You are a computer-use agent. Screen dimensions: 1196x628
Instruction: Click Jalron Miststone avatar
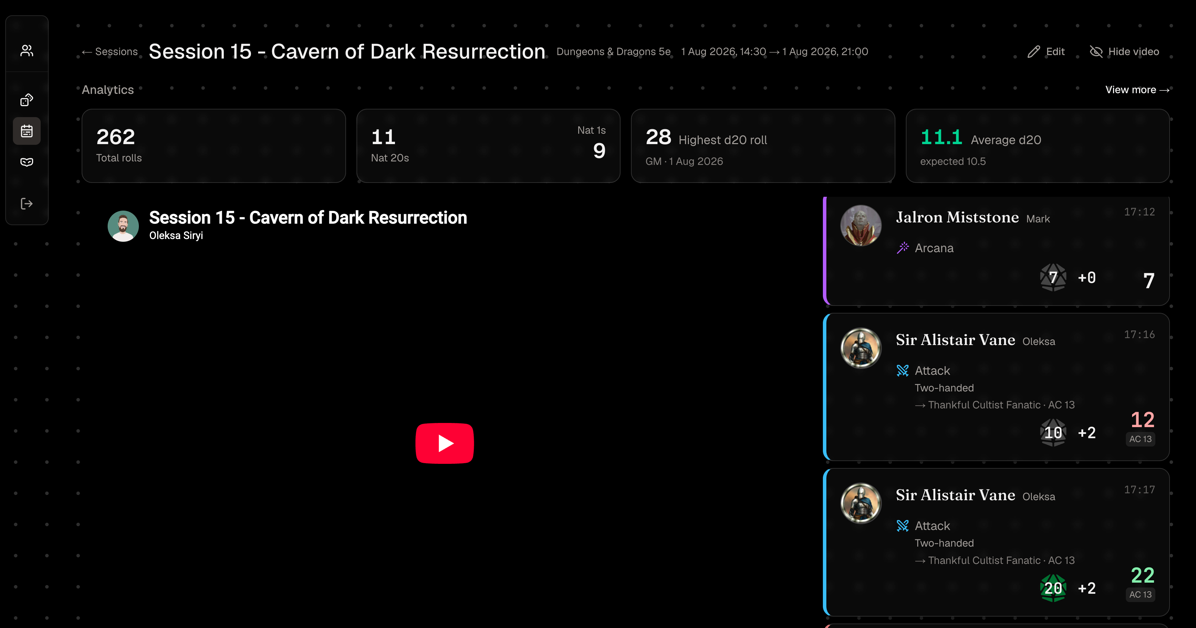pos(861,226)
